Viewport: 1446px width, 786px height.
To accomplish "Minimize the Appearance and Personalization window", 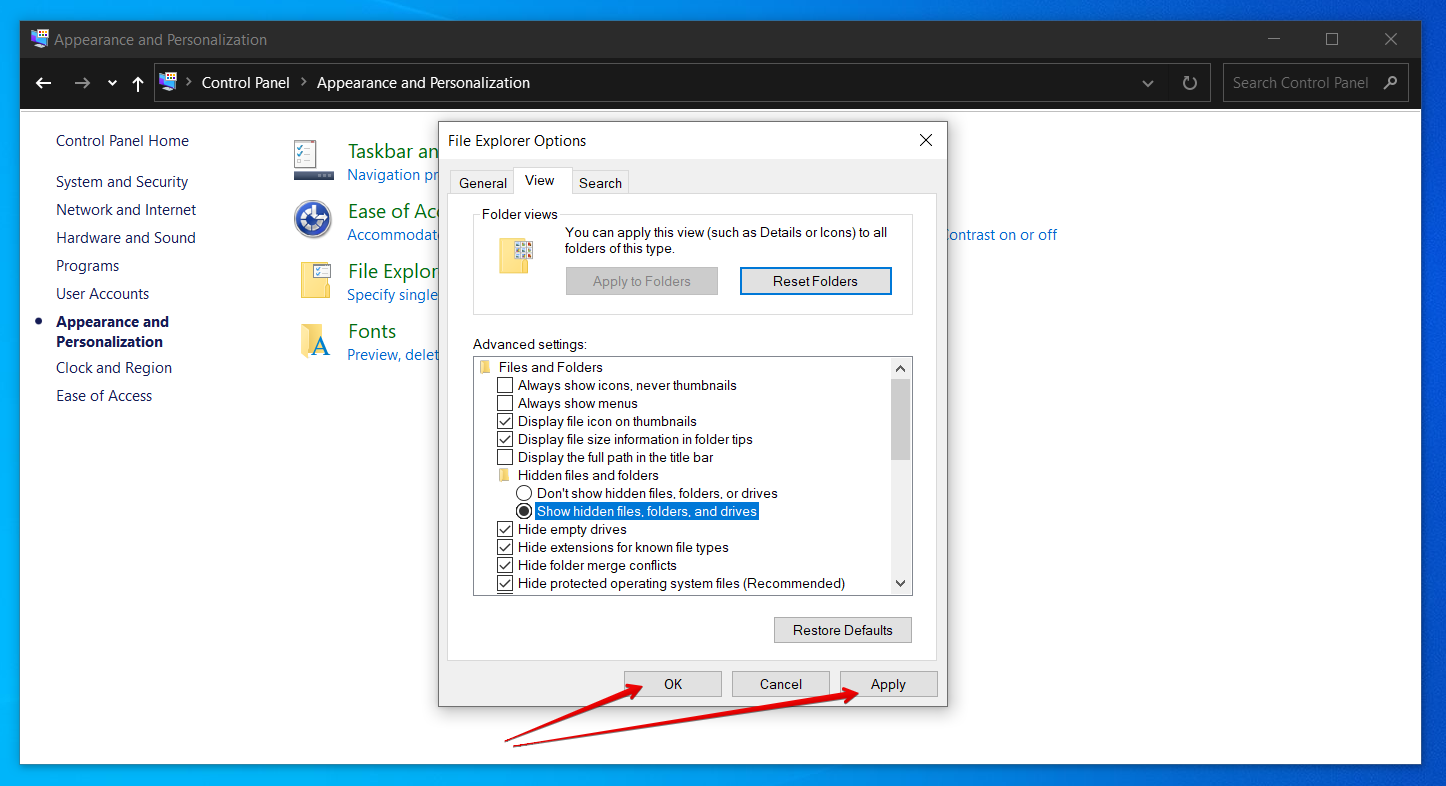I will tap(1273, 39).
